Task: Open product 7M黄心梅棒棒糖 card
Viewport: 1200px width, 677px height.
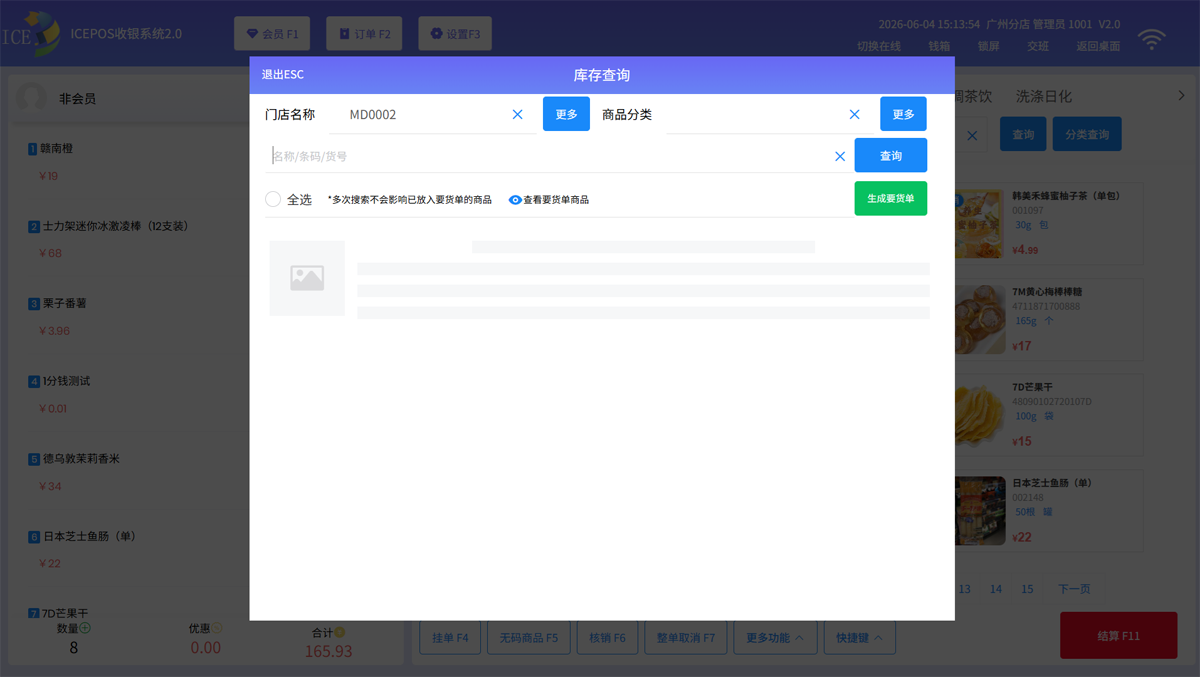Action: pyautogui.click(x=1048, y=319)
